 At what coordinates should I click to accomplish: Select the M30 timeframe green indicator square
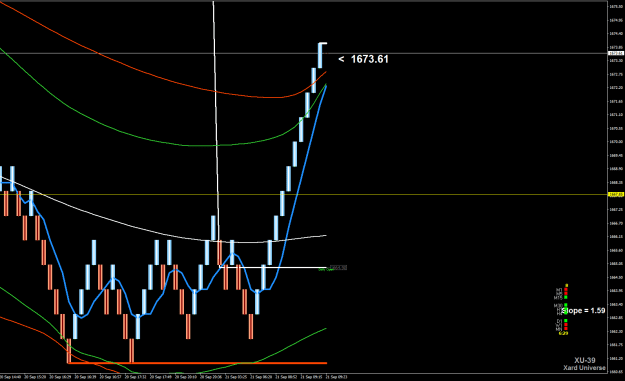pyautogui.click(x=566, y=304)
